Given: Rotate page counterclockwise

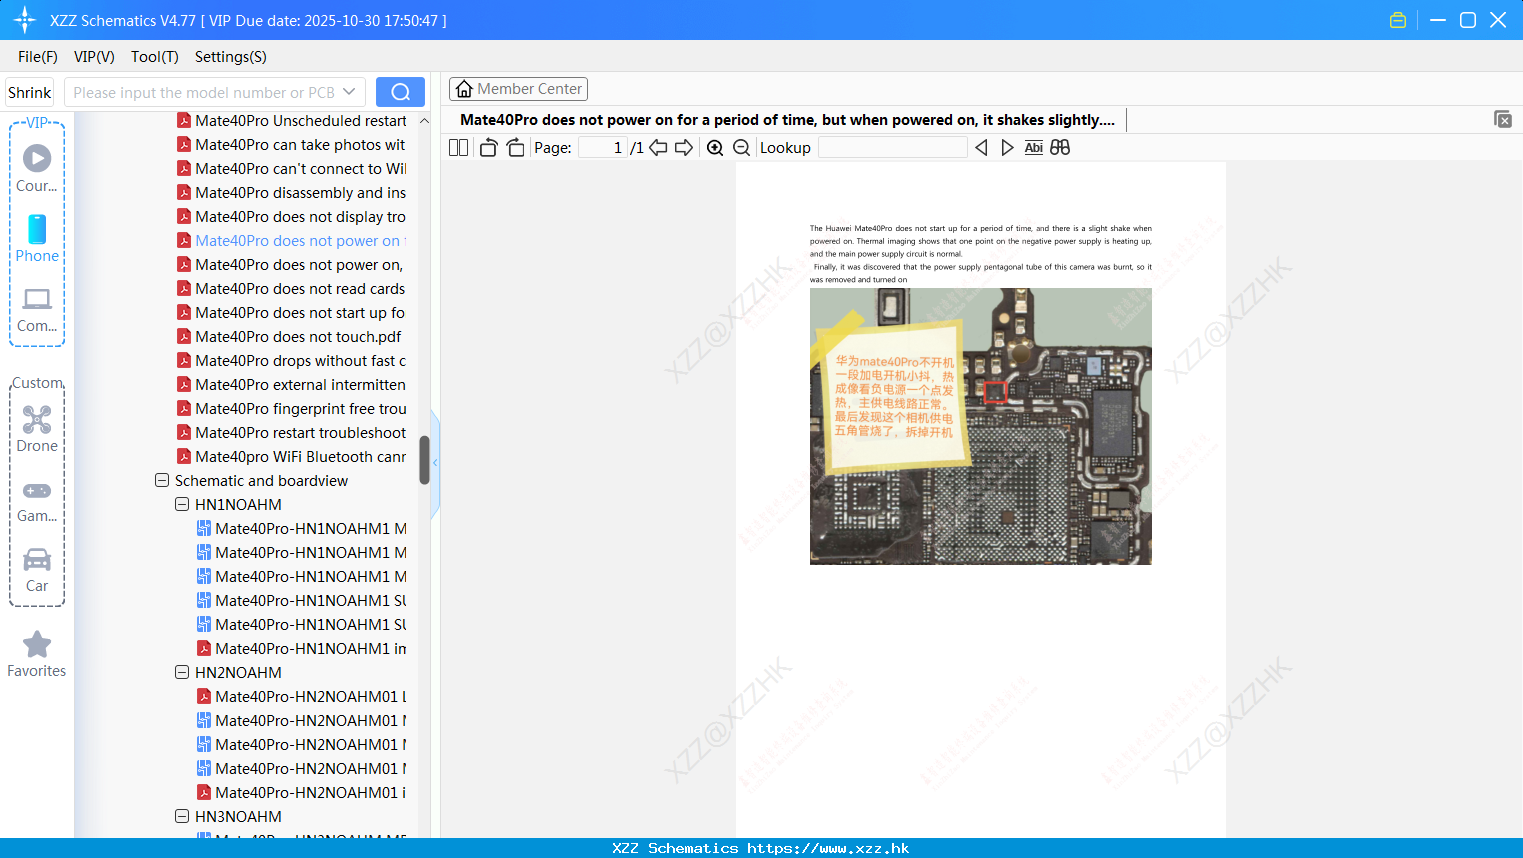Looking at the screenshot, I should click(488, 147).
